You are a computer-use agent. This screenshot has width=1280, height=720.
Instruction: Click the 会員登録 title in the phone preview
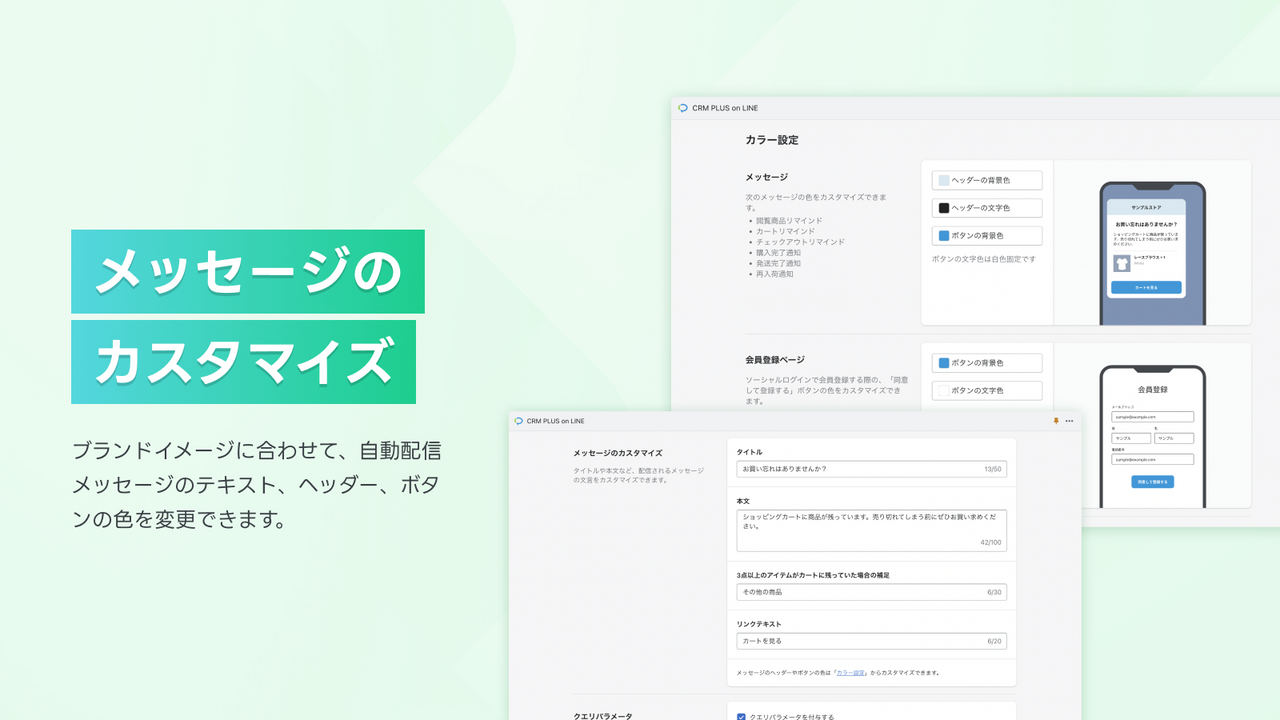[1153, 389]
